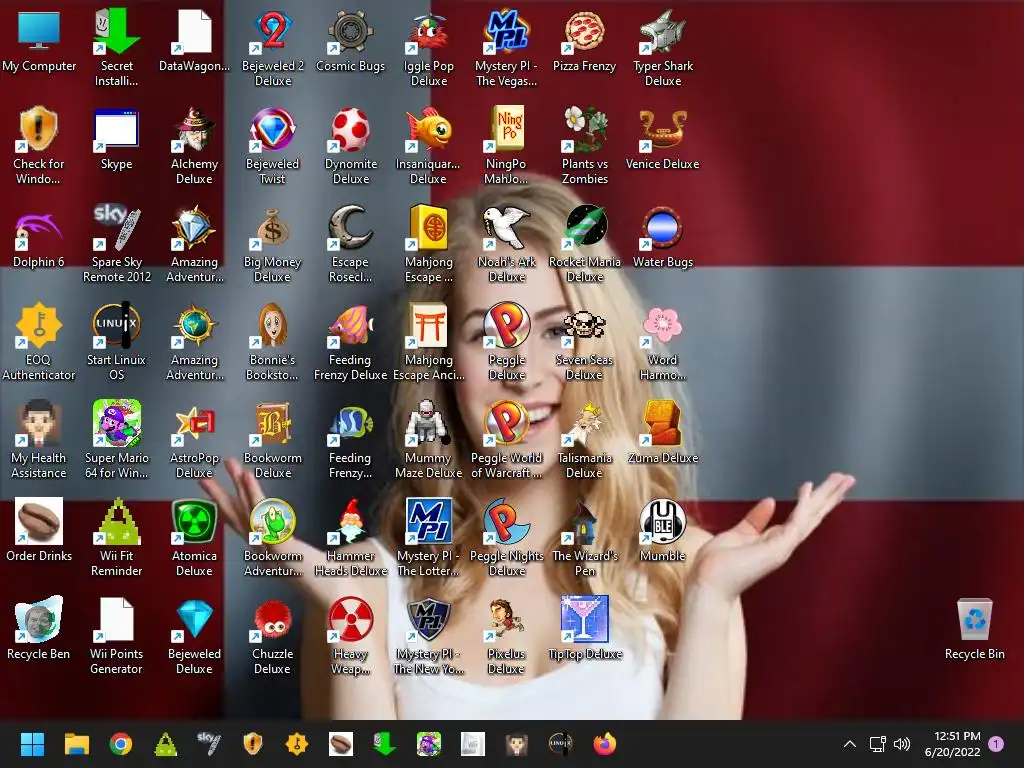Select the Mumble headset icon
The height and width of the screenshot is (768, 1024).
tap(662, 521)
